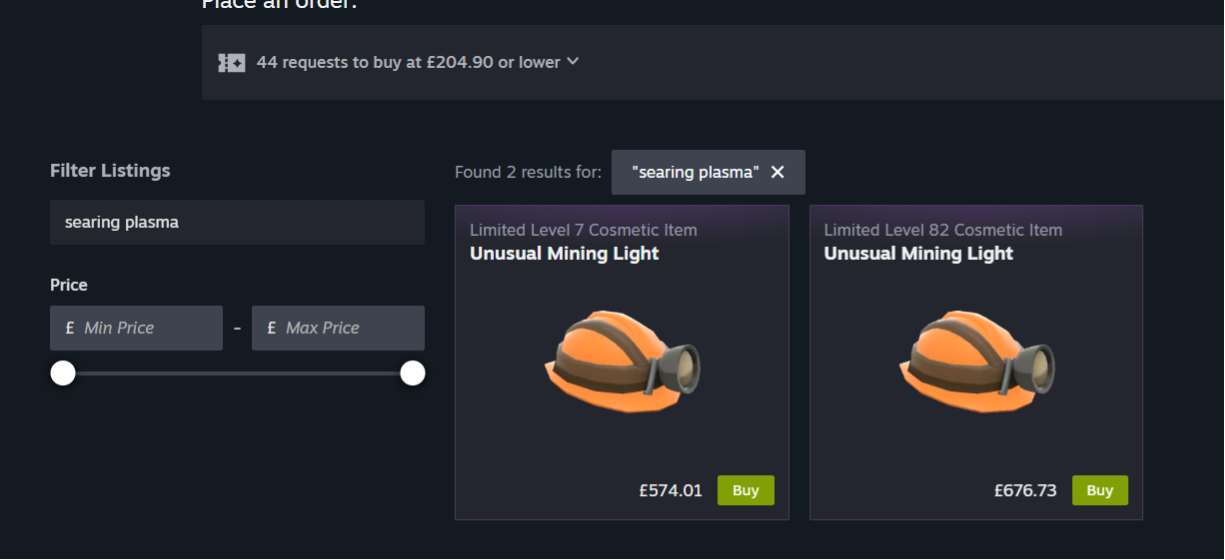The width and height of the screenshot is (1225, 560).
Task: Open the Level 7 Mining Light helmet image
Action: (x=622, y=360)
